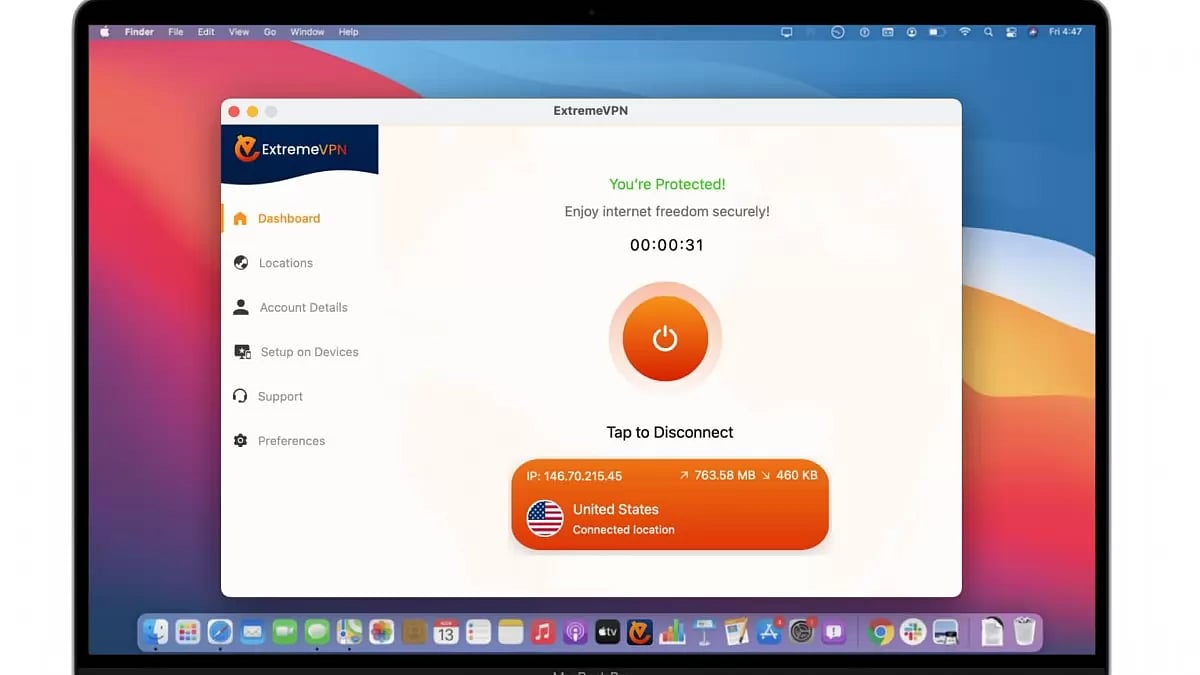The width and height of the screenshot is (1200, 675).
Task: Toggle the VPN connection power button
Action: click(x=664, y=338)
